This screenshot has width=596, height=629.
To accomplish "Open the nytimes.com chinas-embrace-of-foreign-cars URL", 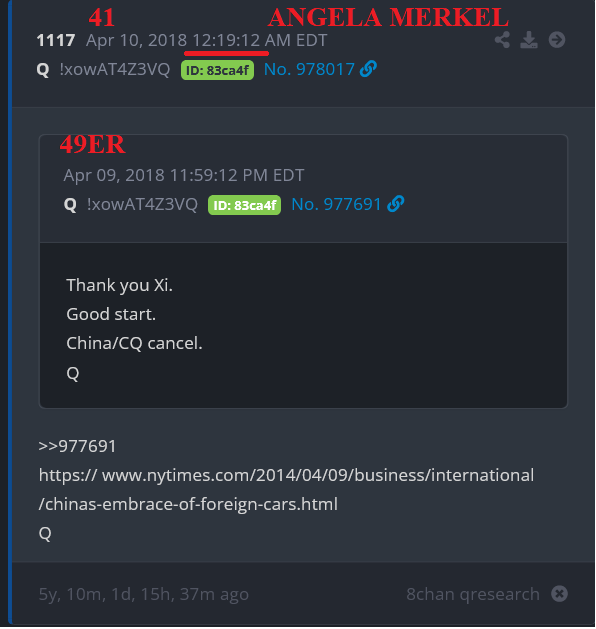I will 286,489.
